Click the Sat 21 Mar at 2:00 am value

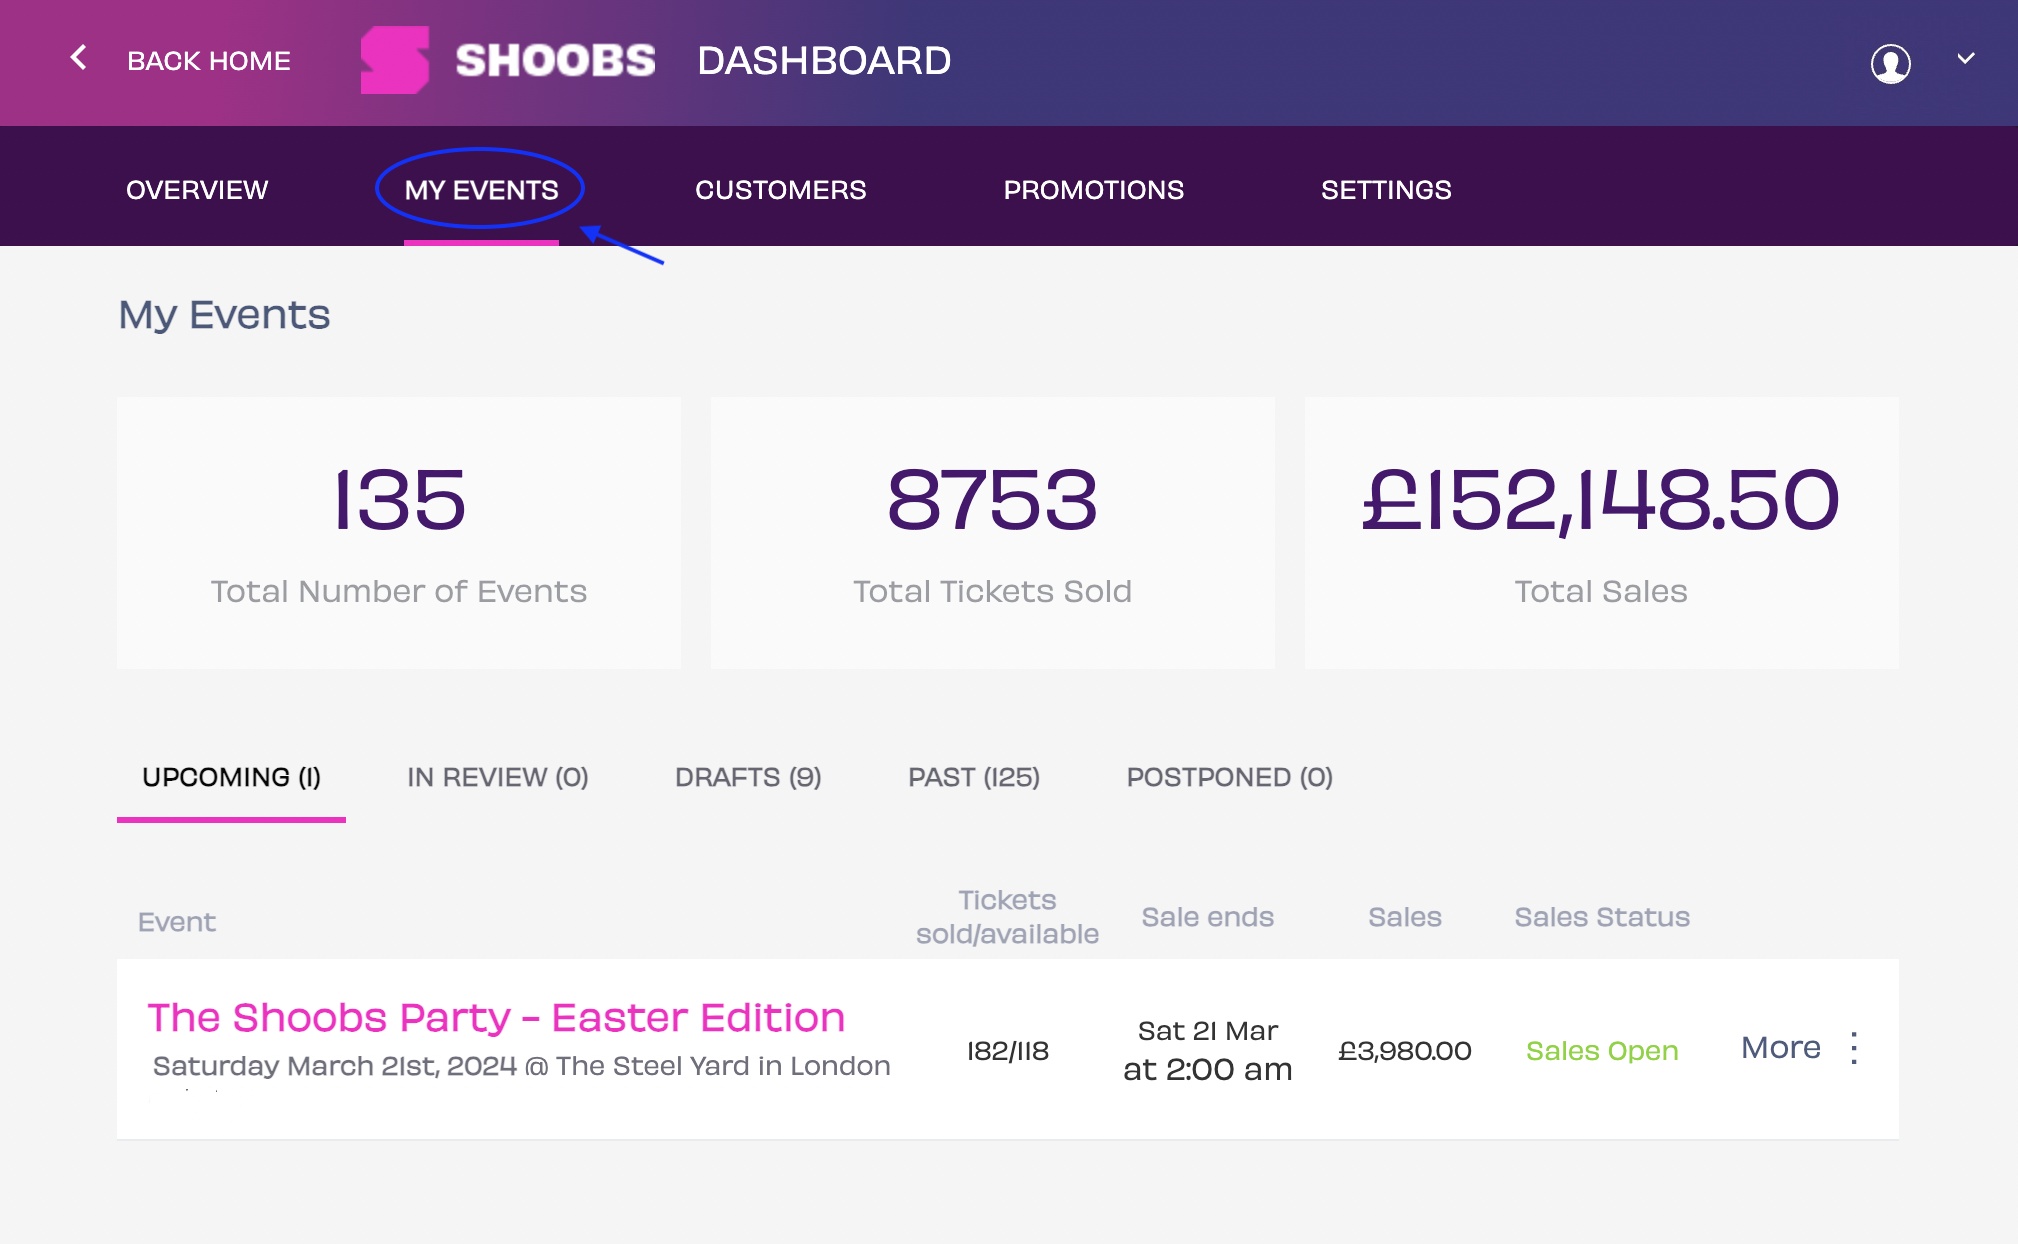point(1207,1050)
